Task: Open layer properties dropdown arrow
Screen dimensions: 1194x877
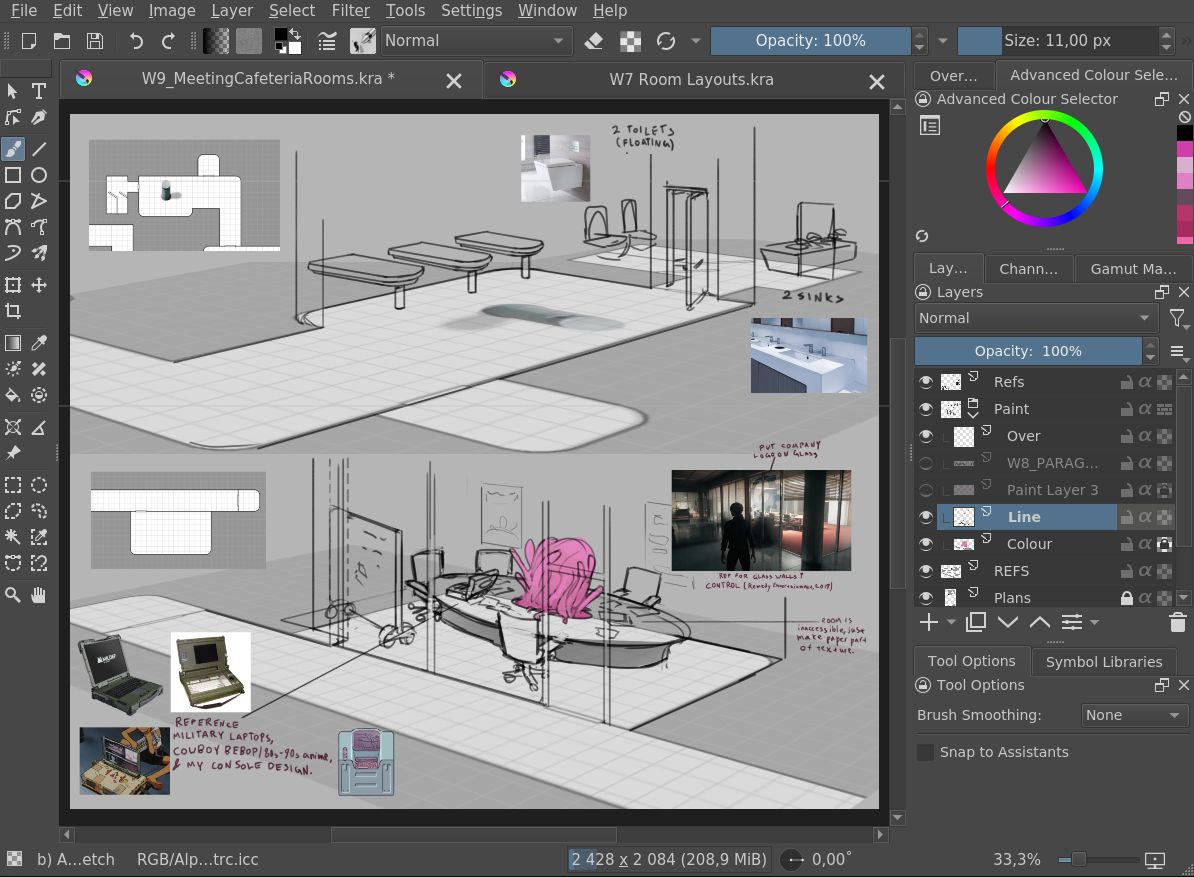Action: (x=1094, y=623)
